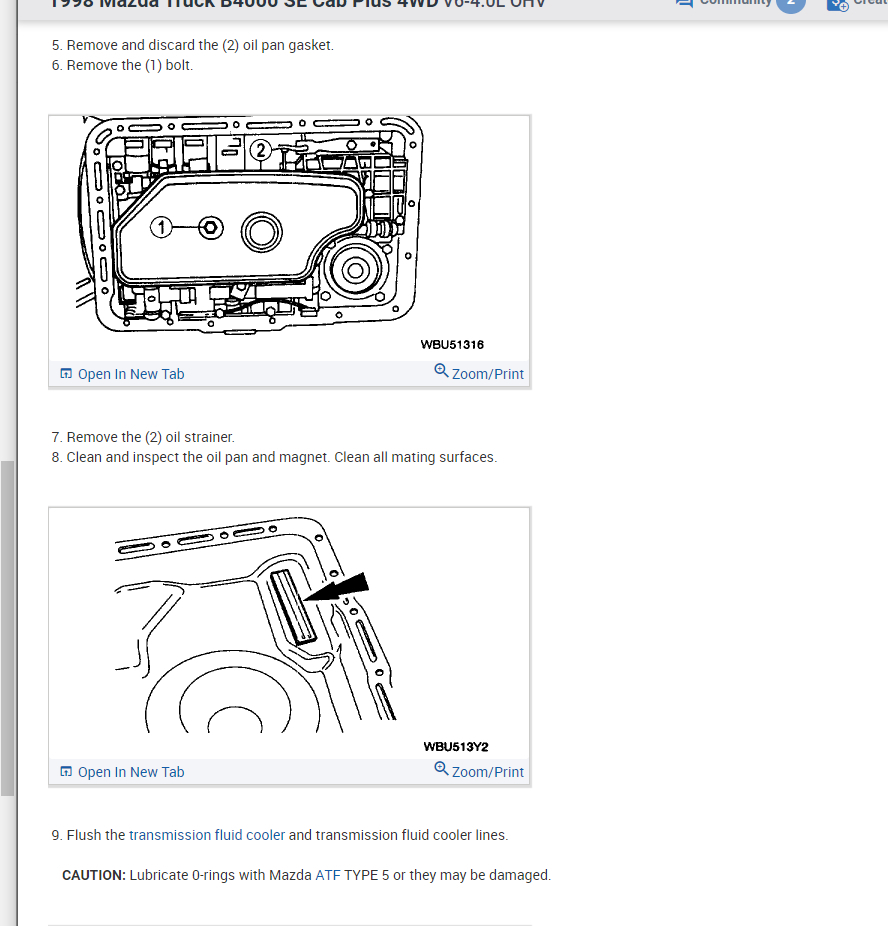Click the oil pan magnet diagram image
Viewport: 888px width, 926px height.
[x=289, y=633]
